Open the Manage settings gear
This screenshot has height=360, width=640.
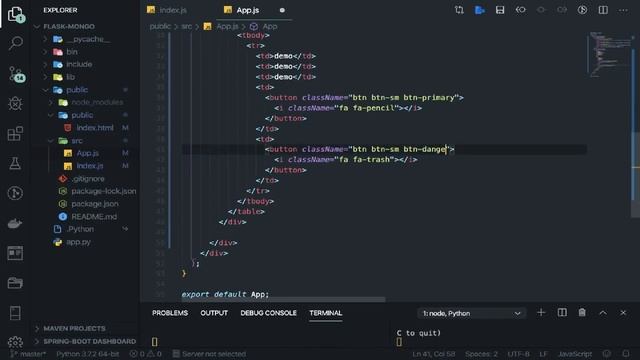[x=15, y=342]
